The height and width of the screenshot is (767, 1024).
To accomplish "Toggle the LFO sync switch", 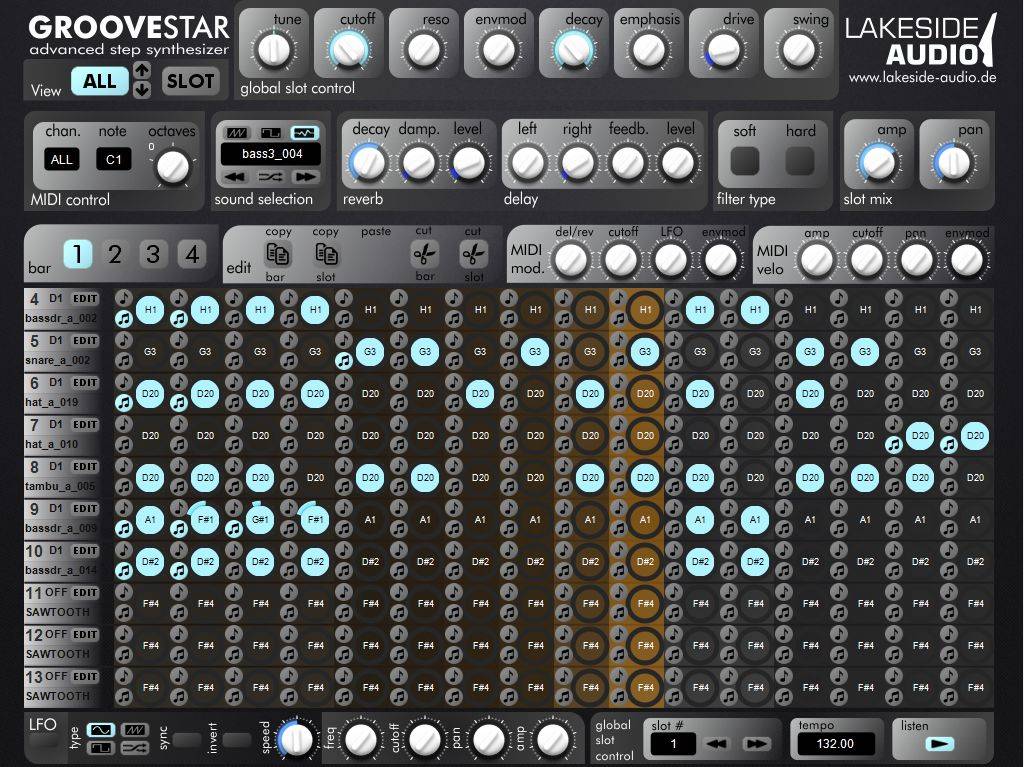I will (x=187, y=740).
